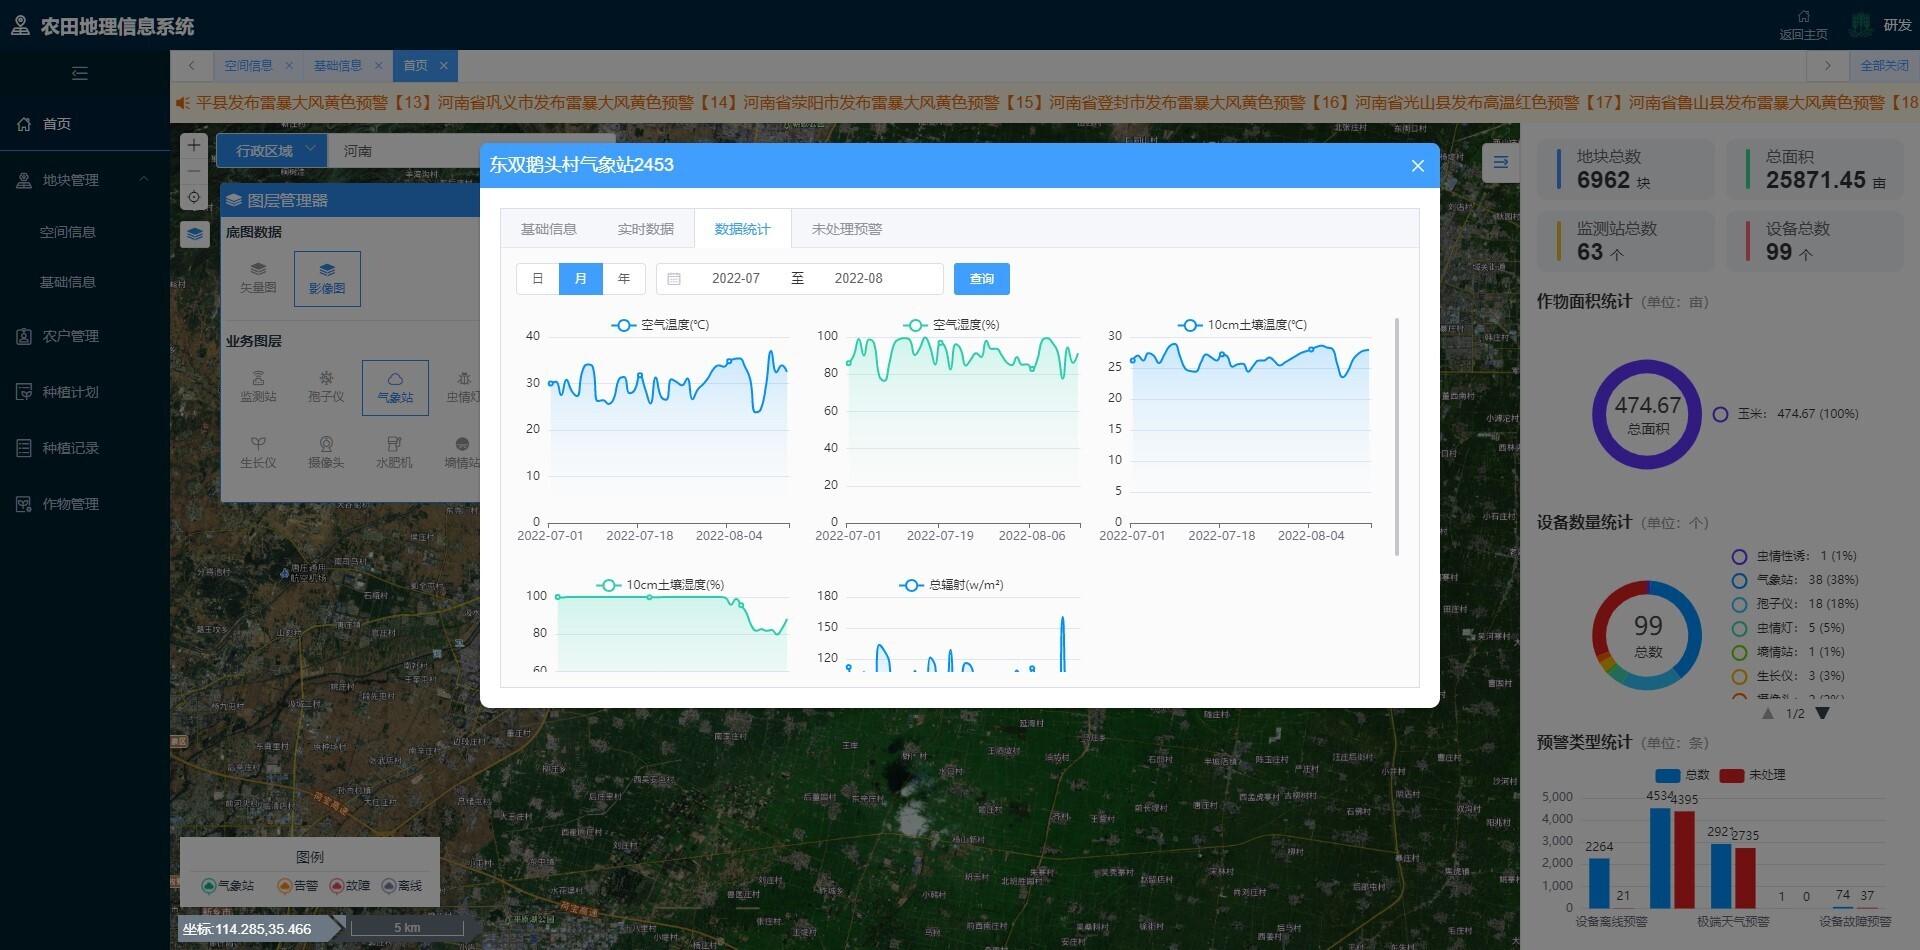Viewport: 1920px width, 950px height.
Task: Toggle the 摄像头 layer icon
Action: 326,452
